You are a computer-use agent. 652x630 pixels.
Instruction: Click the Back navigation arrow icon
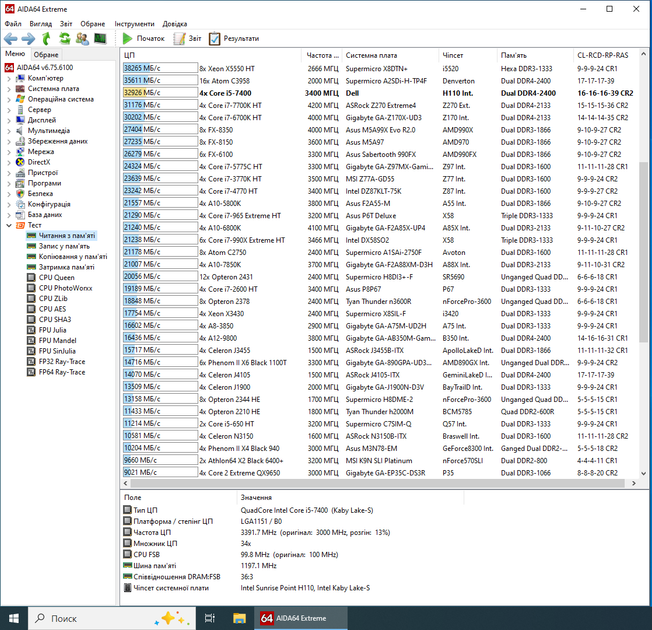click(11, 39)
